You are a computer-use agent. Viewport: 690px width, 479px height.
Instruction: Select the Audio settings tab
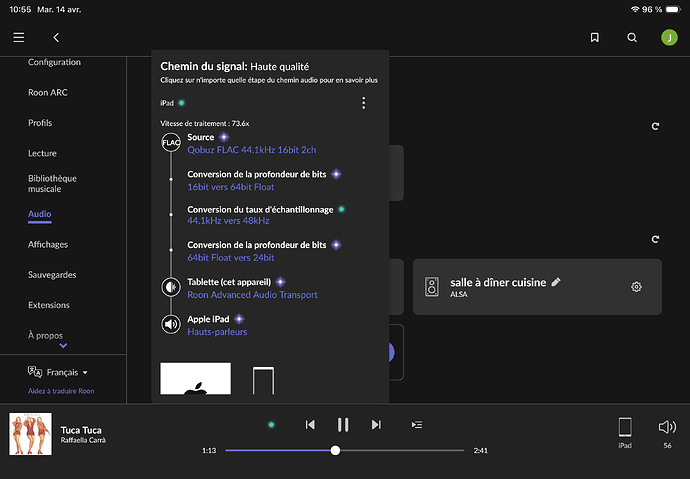(x=40, y=214)
